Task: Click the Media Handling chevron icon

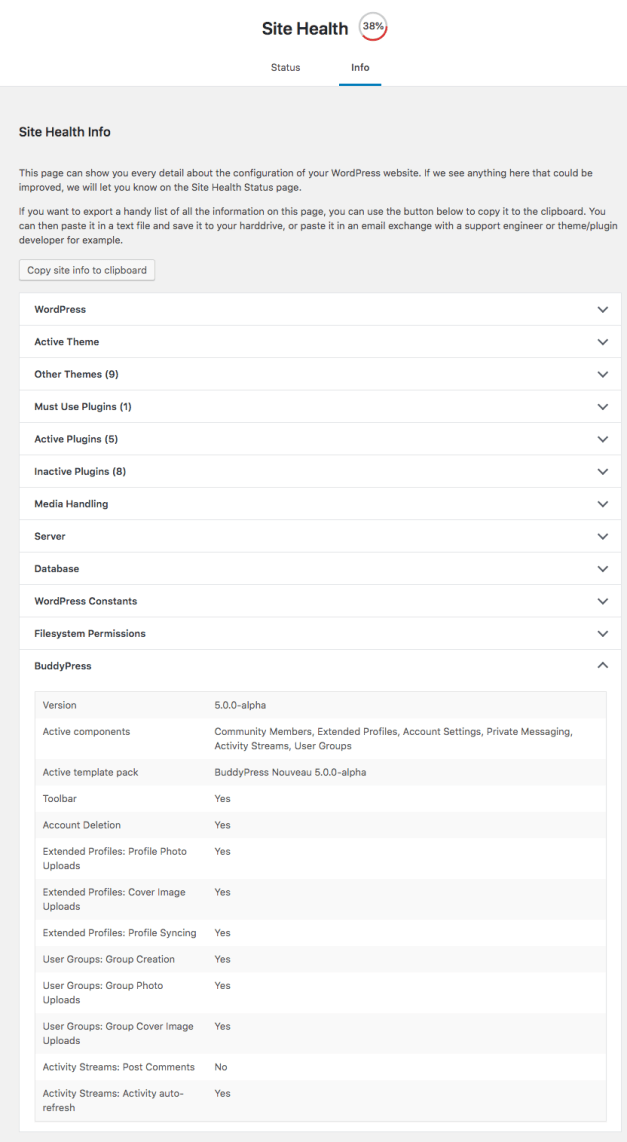Action: coord(602,504)
